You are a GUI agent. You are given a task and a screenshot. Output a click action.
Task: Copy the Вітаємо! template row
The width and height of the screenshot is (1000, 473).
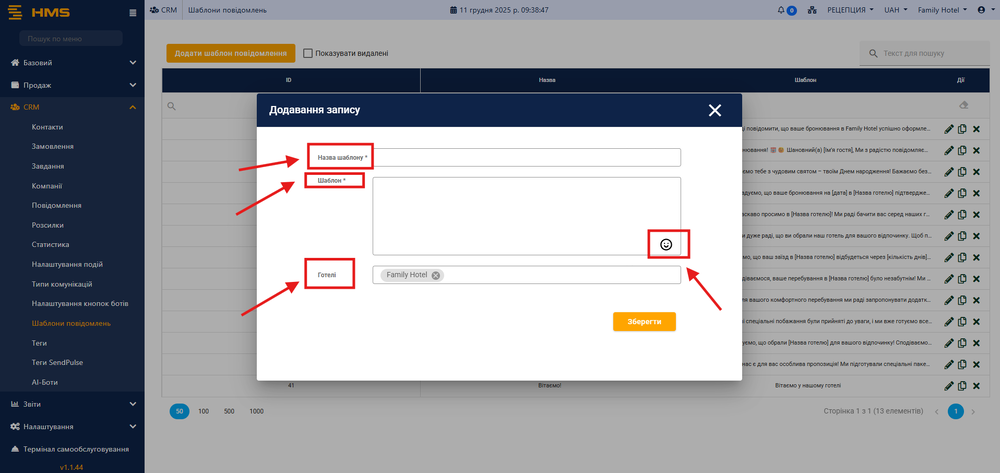click(x=962, y=385)
